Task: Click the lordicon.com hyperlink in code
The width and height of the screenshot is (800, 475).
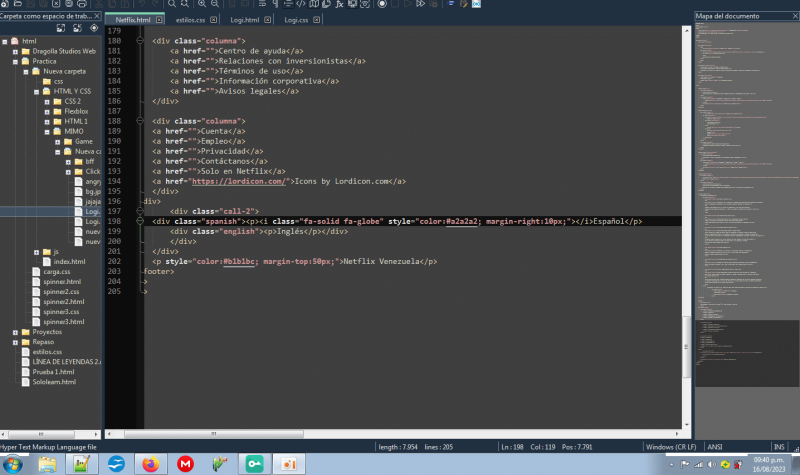Action: click(x=239, y=181)
